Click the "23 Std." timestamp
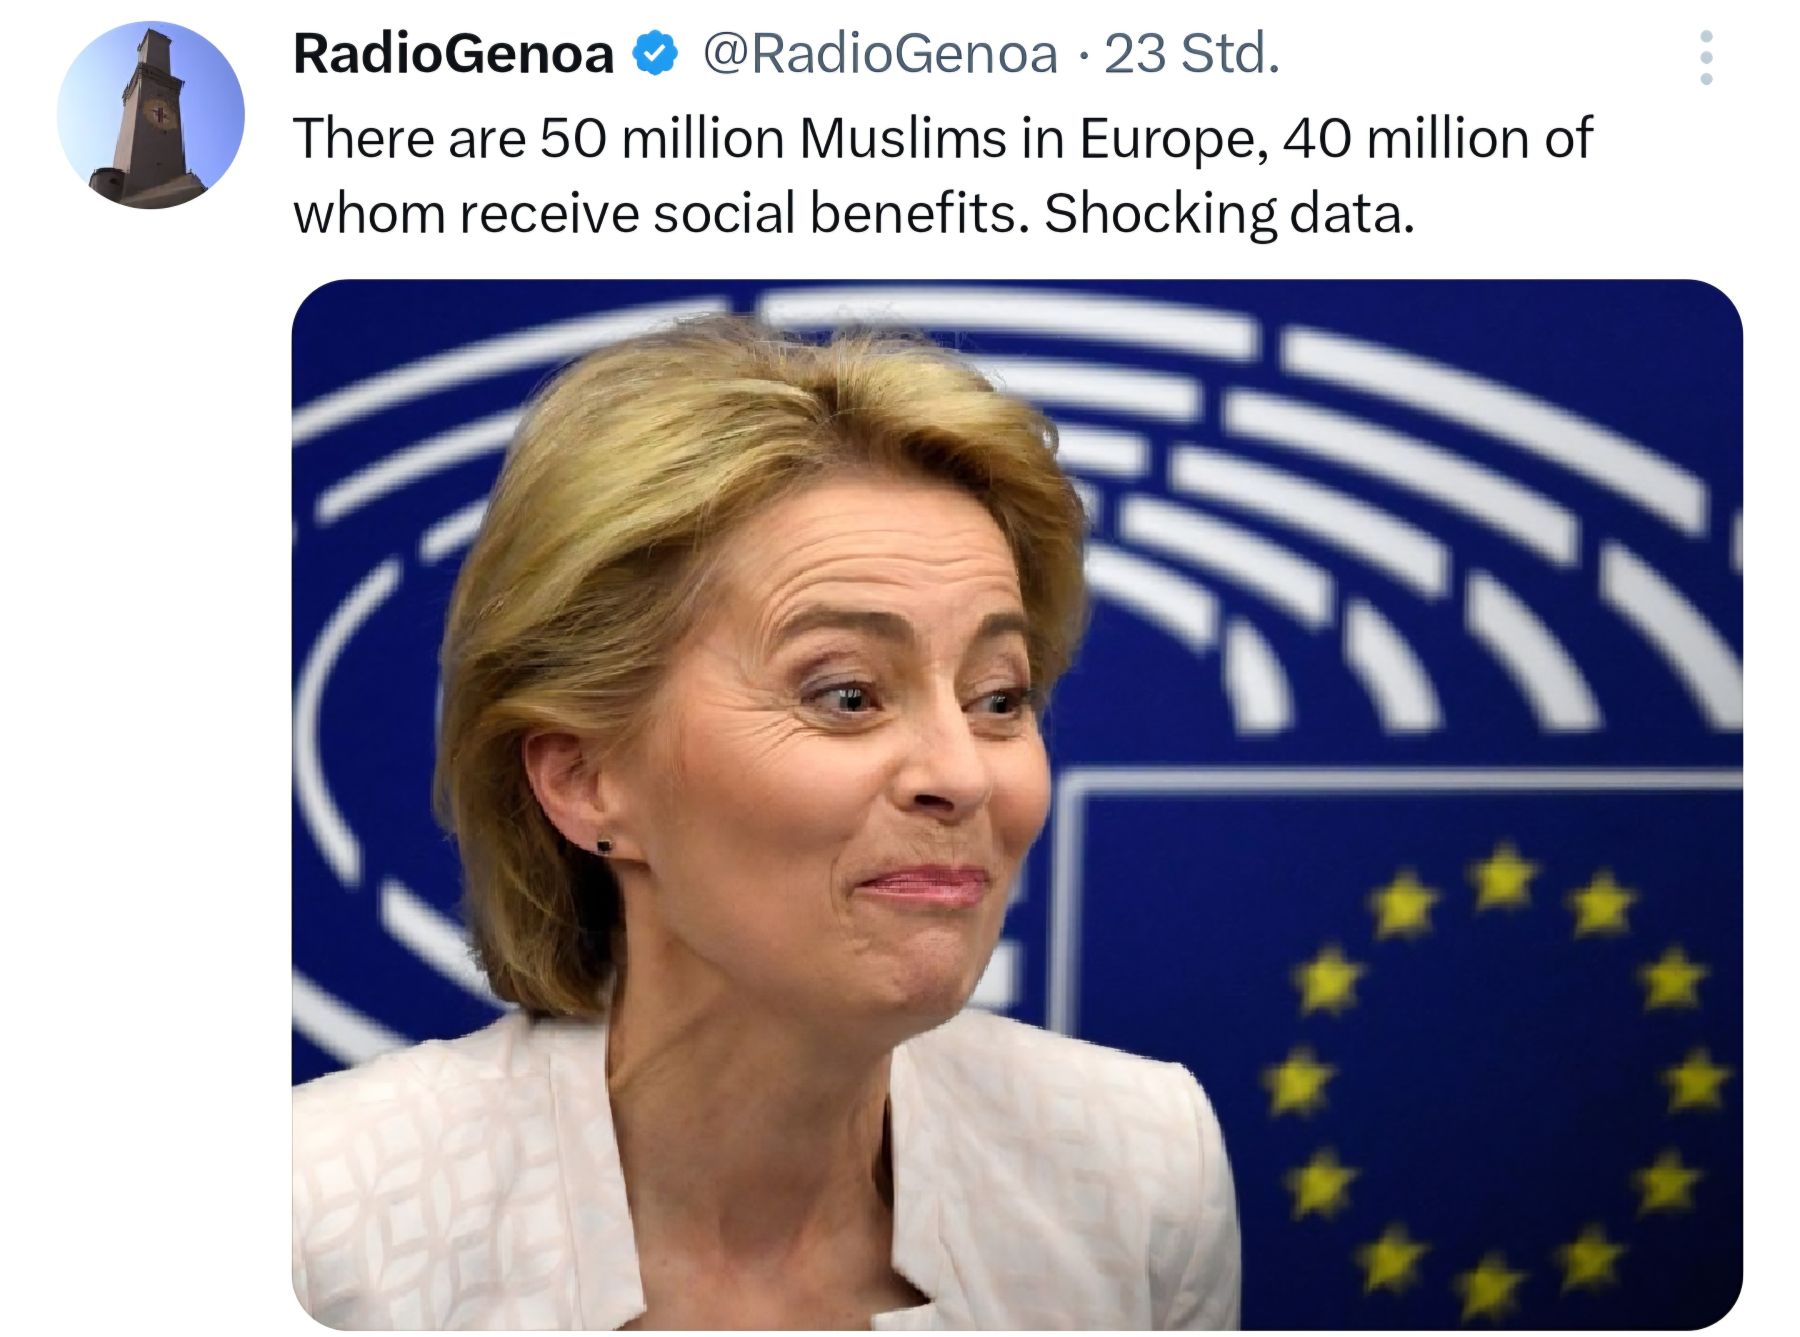 (x=1191, y=54)
